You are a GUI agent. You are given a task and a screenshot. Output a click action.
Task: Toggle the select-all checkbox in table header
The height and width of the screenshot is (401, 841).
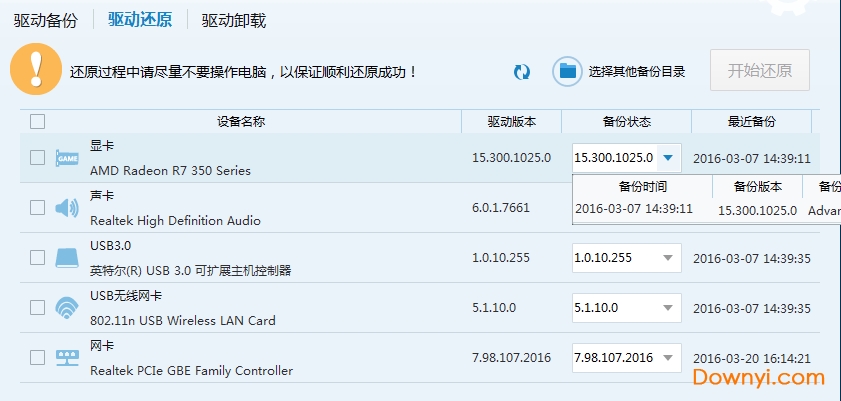pos(38,122)
